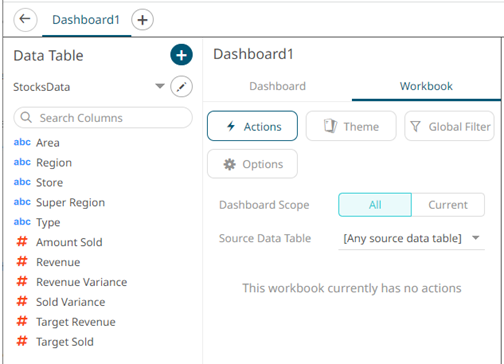Switch to the Workbook tab
Image resolution: width=504 pixels, height=364 pixels.
coord(426,86)
